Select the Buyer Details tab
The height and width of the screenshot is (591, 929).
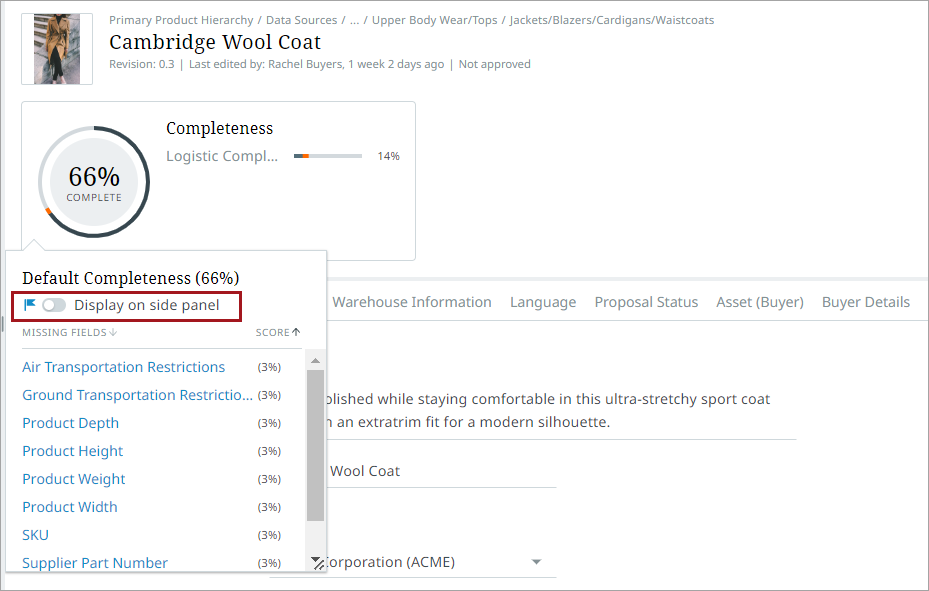pos(865,302)
